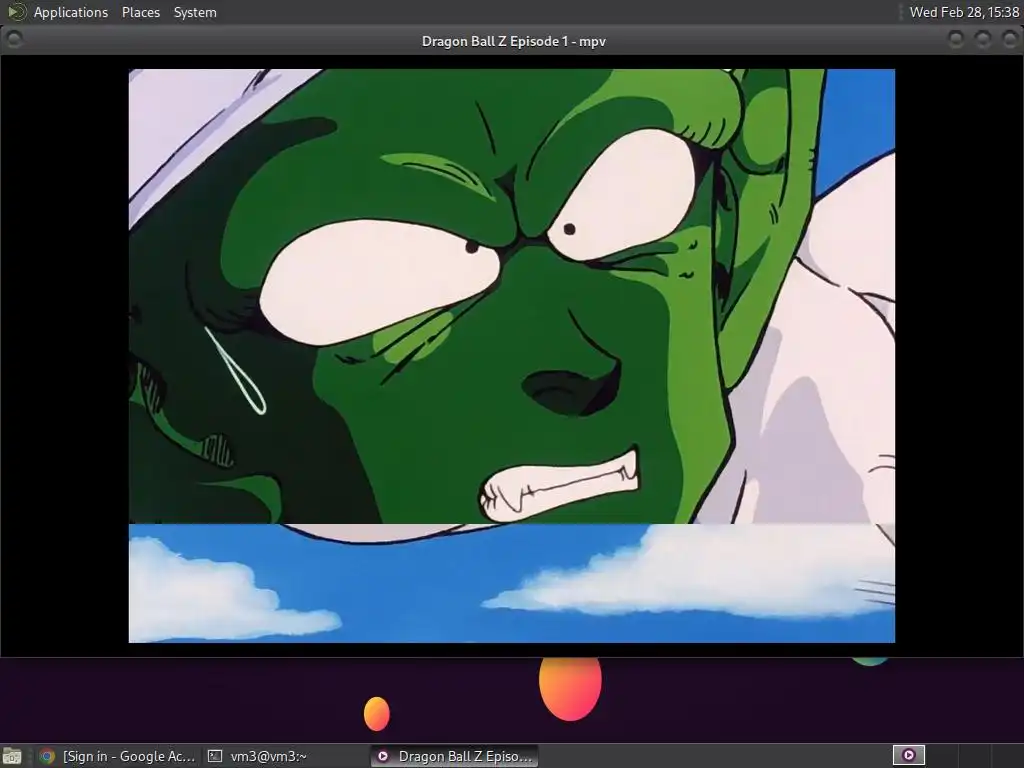Click the mpv video frame to focus playback
Image resolution: width=1024 pixels, height=768 pixels.
click(511, 355)
